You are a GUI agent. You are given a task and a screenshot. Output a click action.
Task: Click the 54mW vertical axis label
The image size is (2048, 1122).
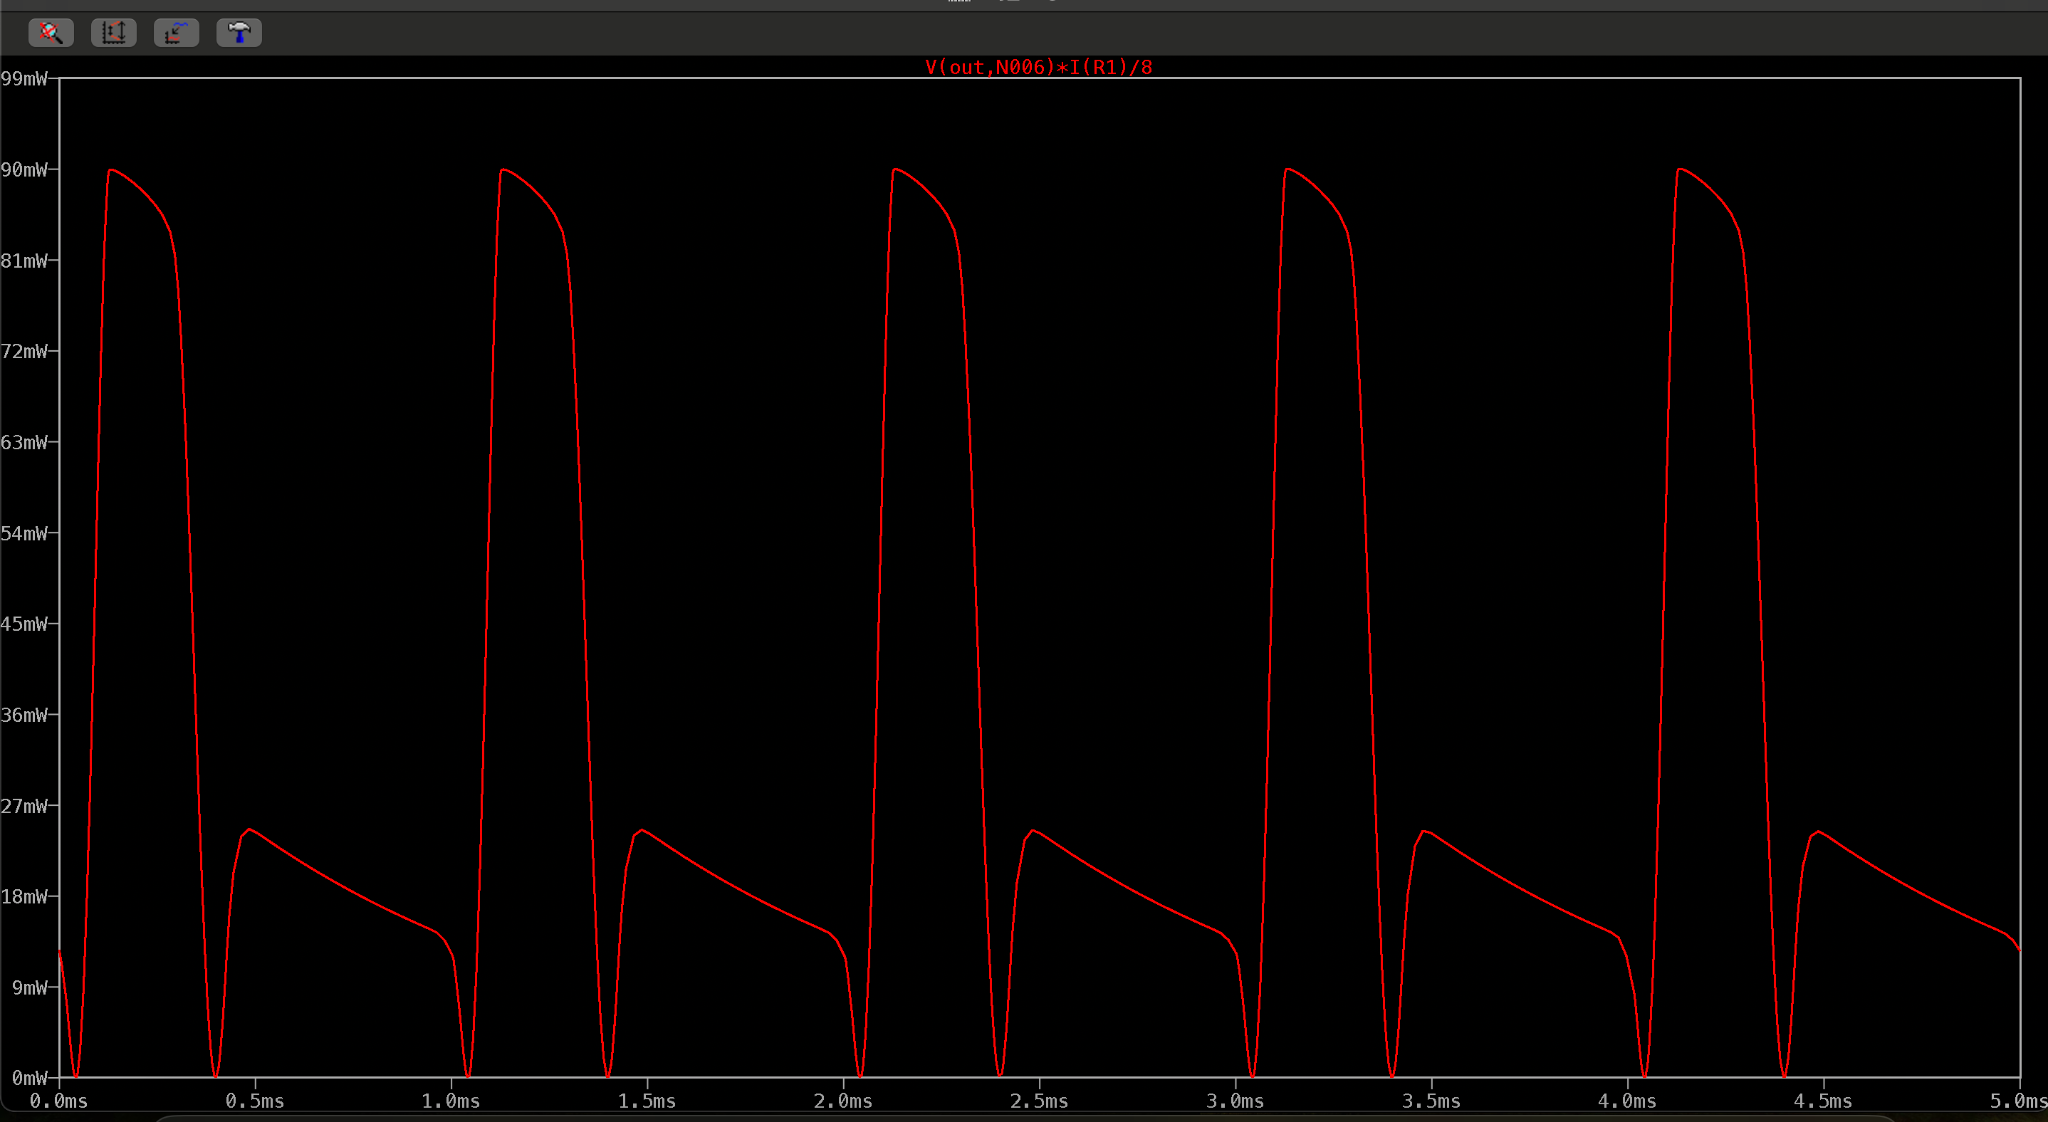(x=24, y=533)
